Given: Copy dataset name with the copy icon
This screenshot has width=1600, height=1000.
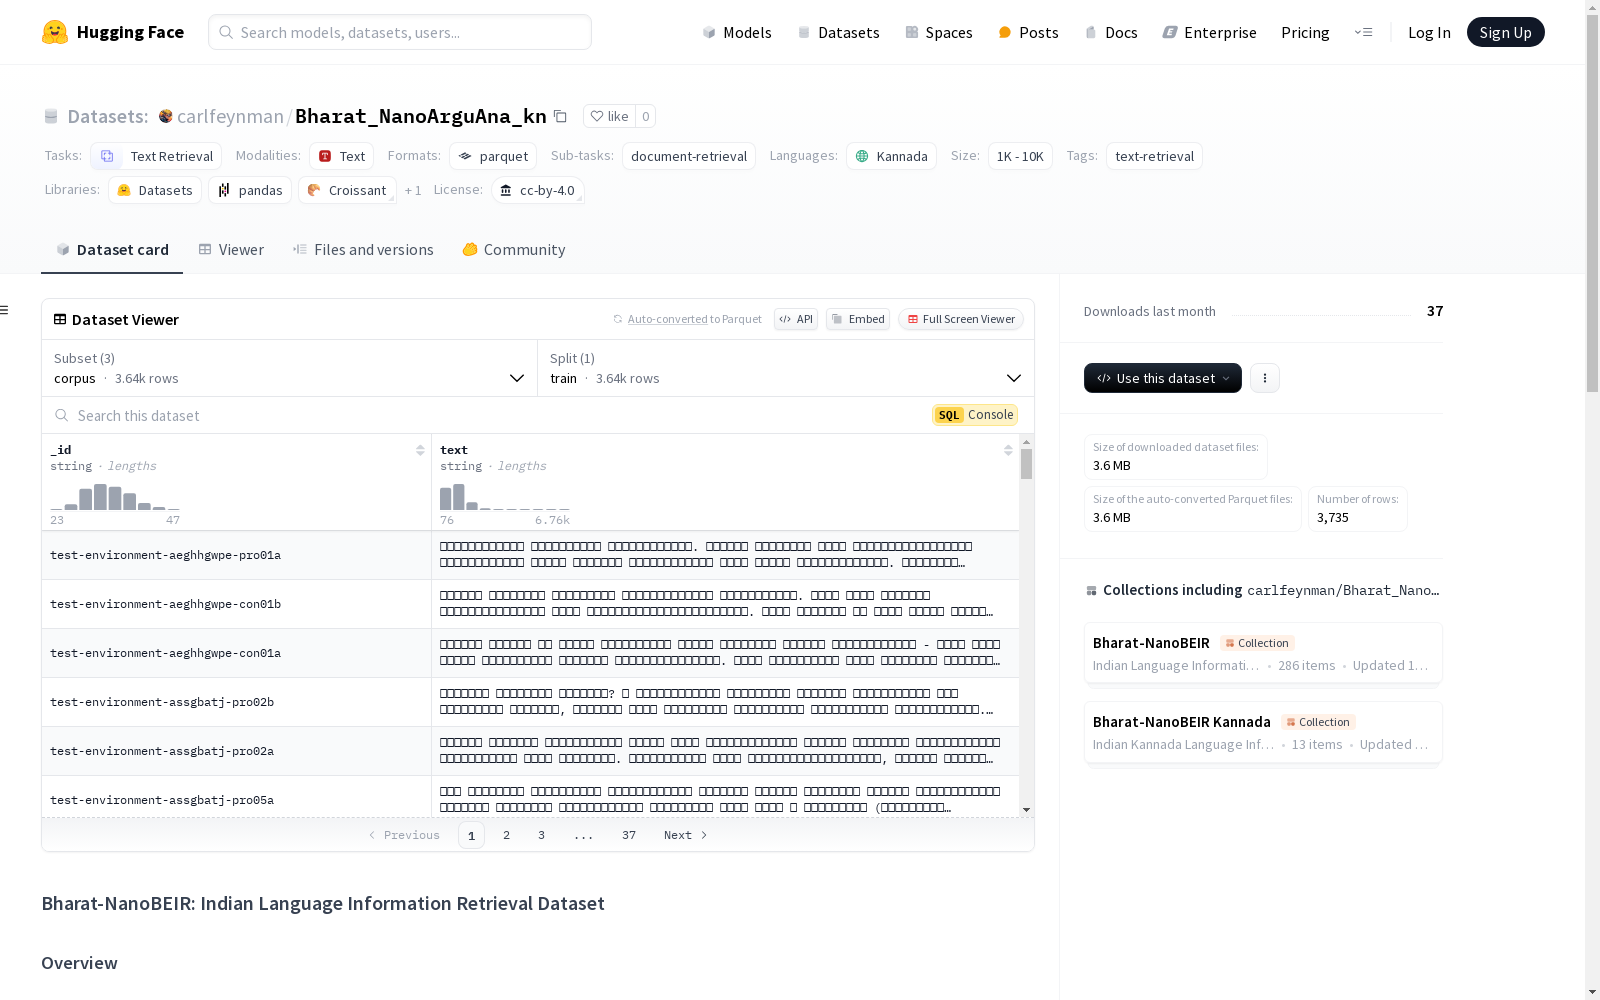Looking at the screenshot, I should click(560, 116).
